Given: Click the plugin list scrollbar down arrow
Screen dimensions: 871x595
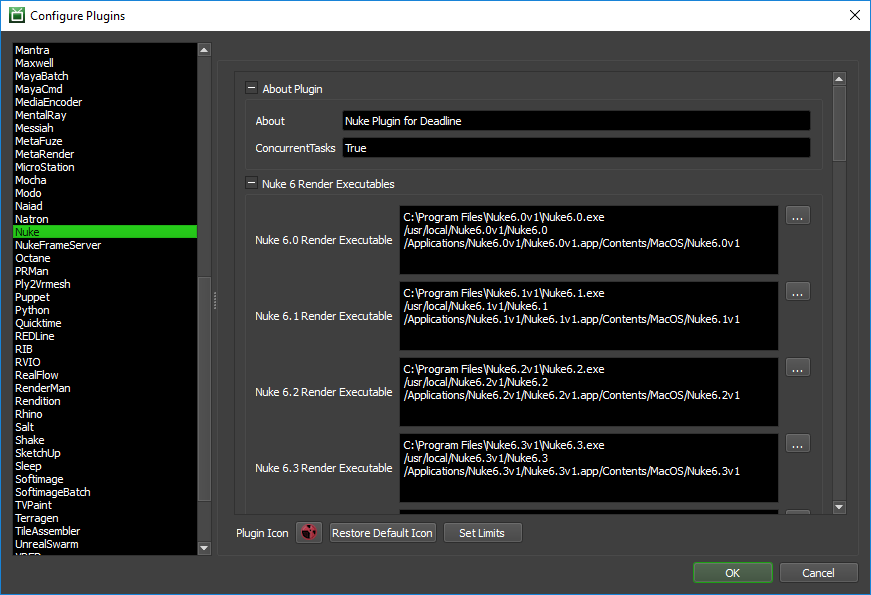Looking at the screenshot, I should pos(203,548).
